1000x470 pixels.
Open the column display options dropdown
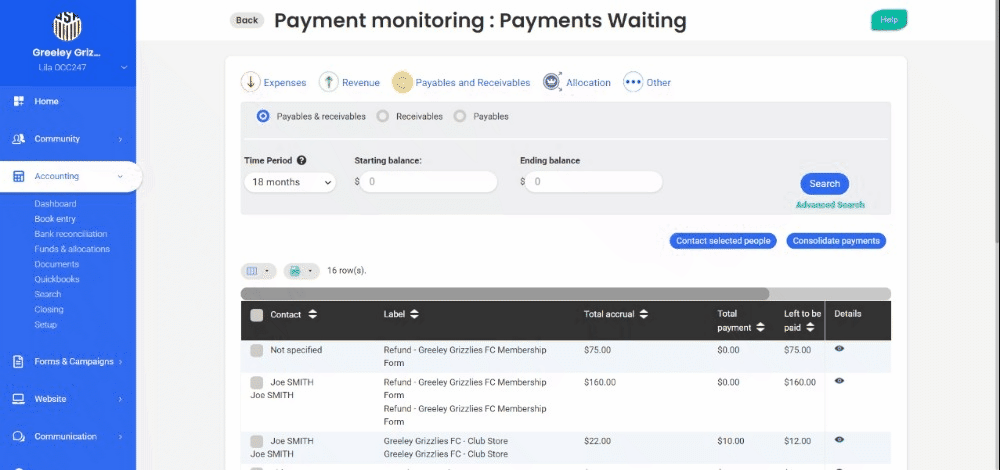coord(258,271)
